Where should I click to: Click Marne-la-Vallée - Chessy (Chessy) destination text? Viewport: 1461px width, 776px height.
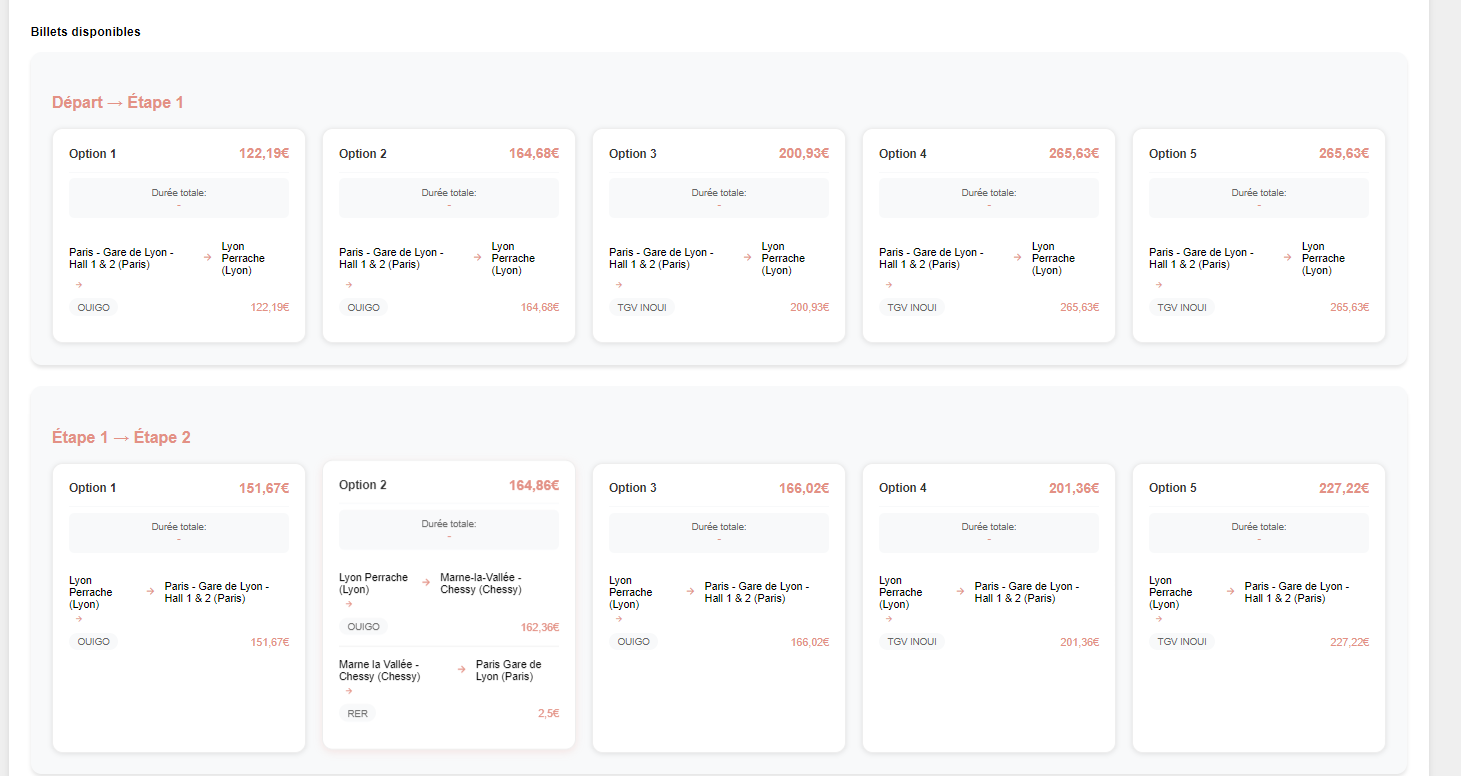click(481, 584)
